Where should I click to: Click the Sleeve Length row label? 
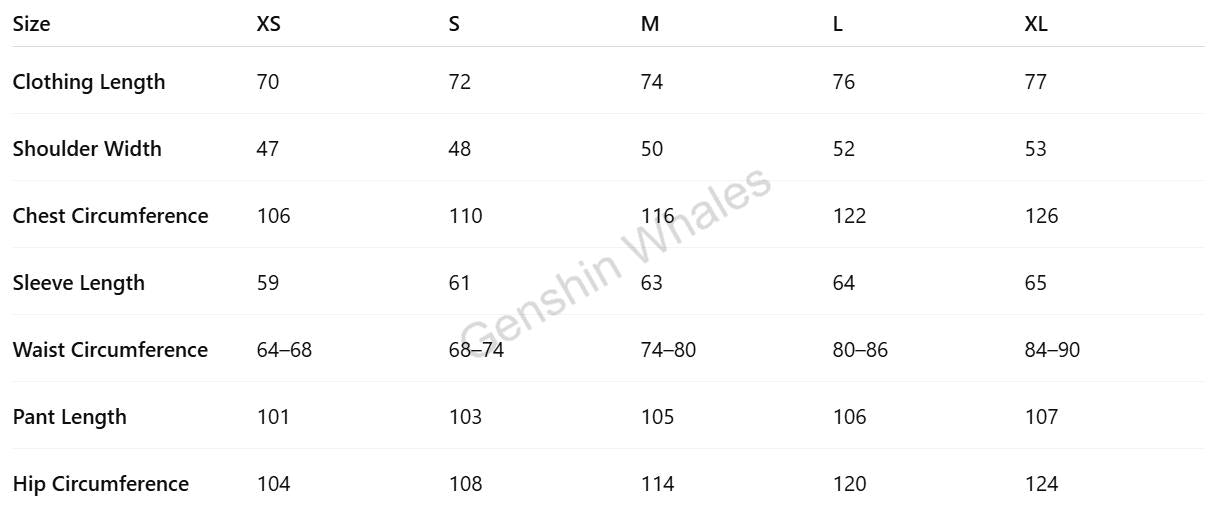coord(79,283)
